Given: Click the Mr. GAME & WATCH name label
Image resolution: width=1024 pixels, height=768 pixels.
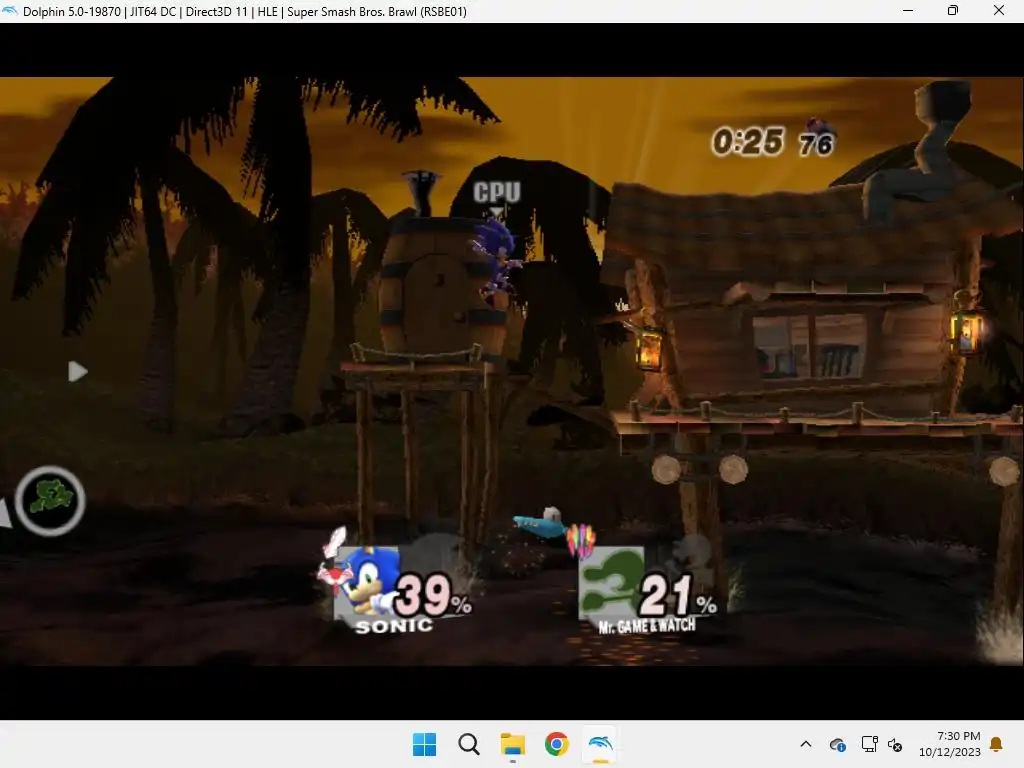Looking at the screenshot, I should (x=647, y=626).
